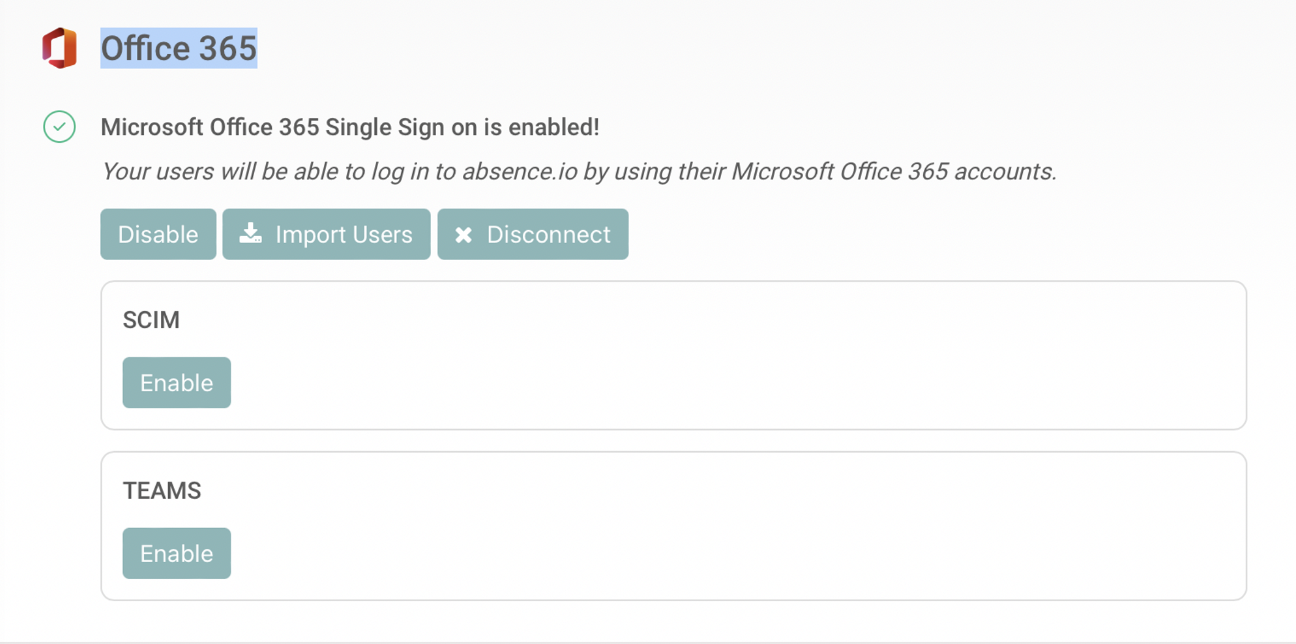Click empty area inside the TEAMS panel
This screenshot has width=1296, height=644.
tap(700, 540)
